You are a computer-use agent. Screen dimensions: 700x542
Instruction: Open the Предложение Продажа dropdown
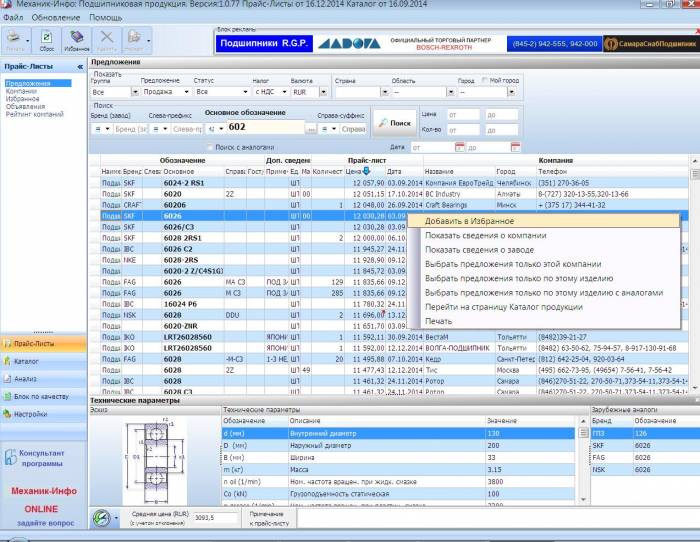(183, 92)
